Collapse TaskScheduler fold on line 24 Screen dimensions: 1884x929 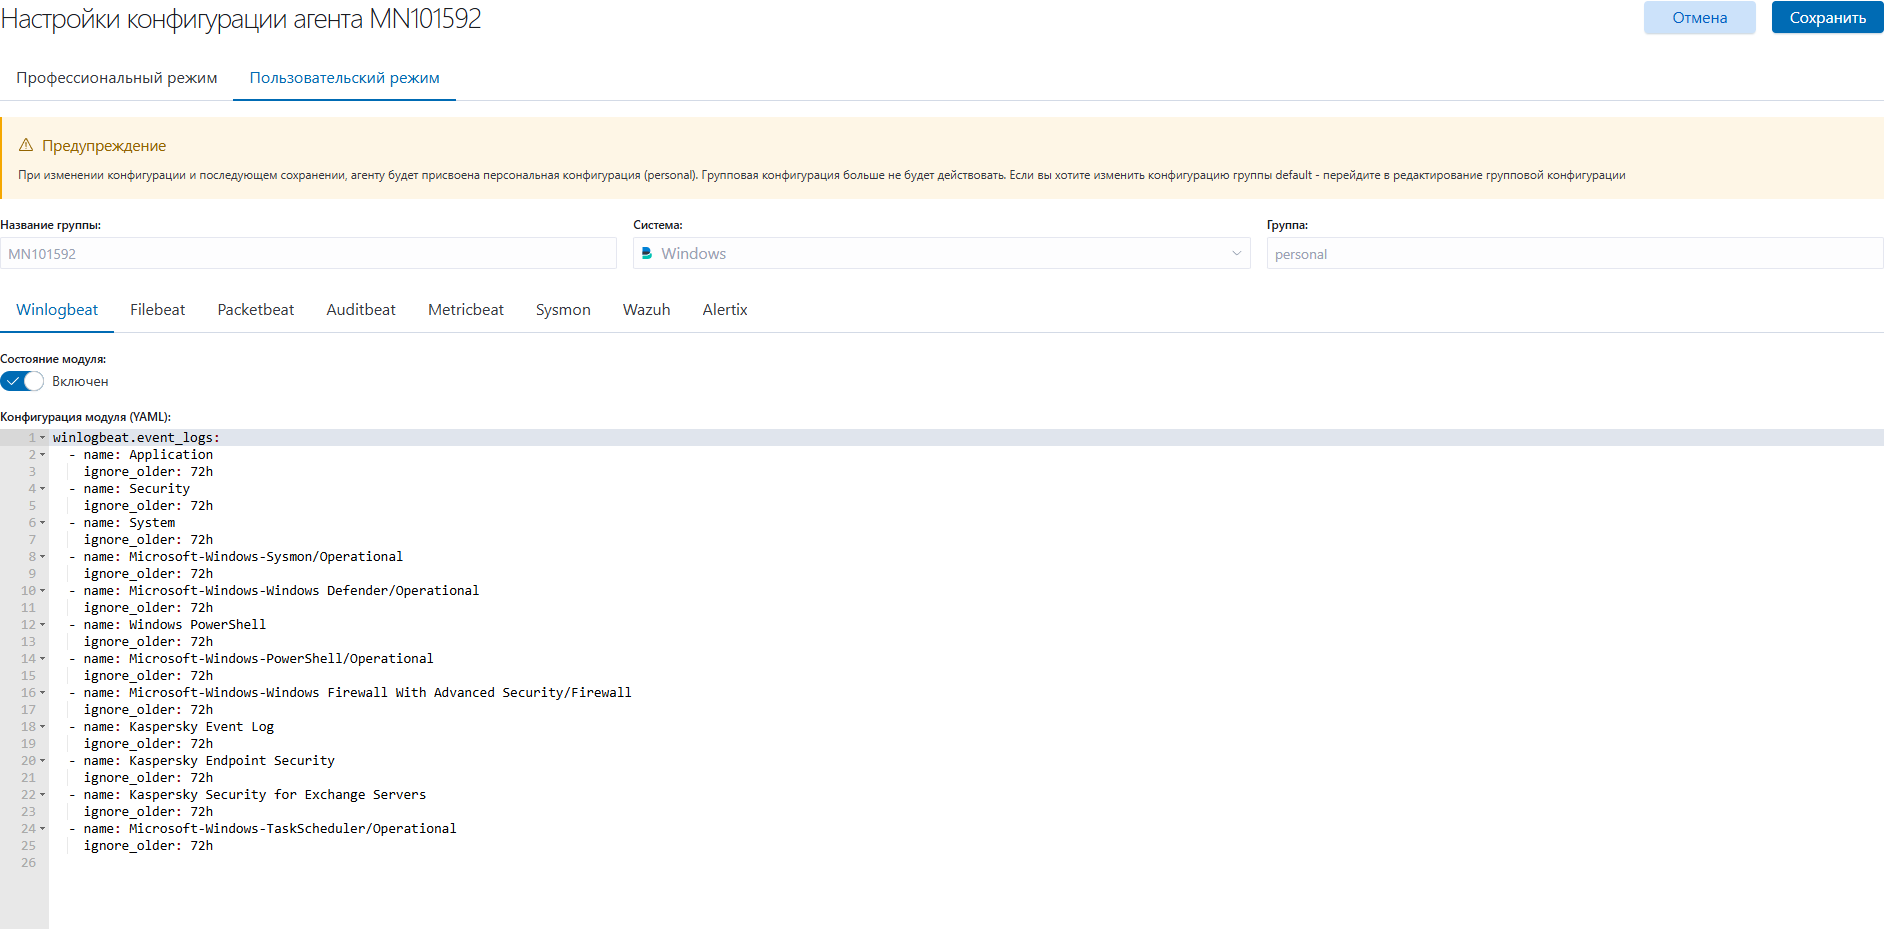click(x=43, y=829)
